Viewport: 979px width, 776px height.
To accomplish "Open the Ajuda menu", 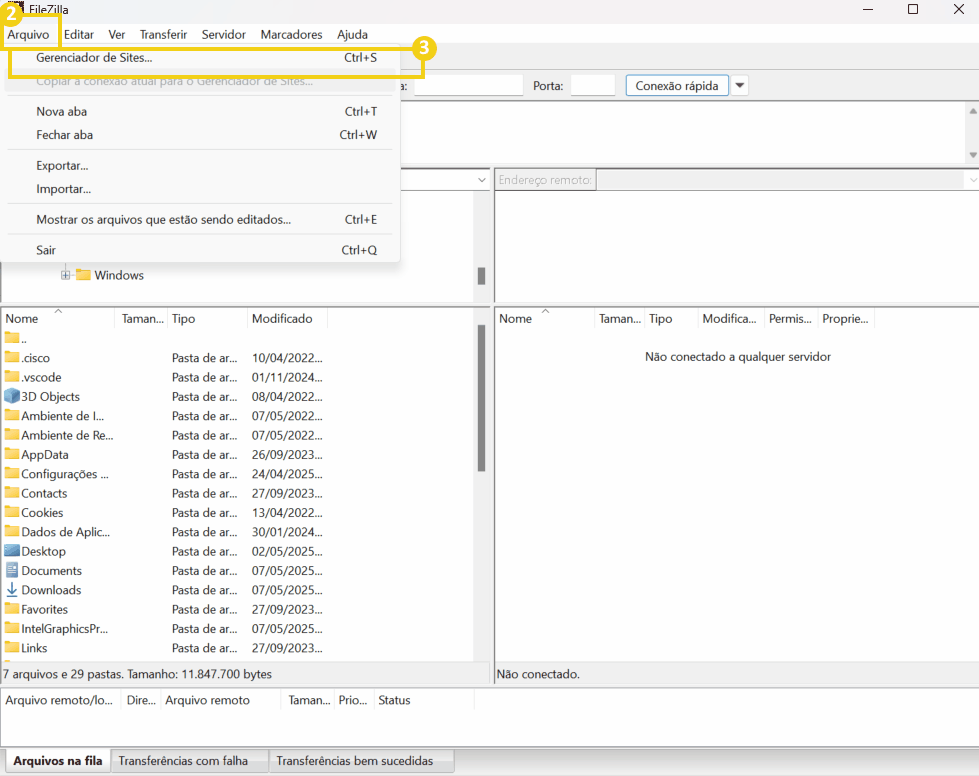I will point(352,34).
